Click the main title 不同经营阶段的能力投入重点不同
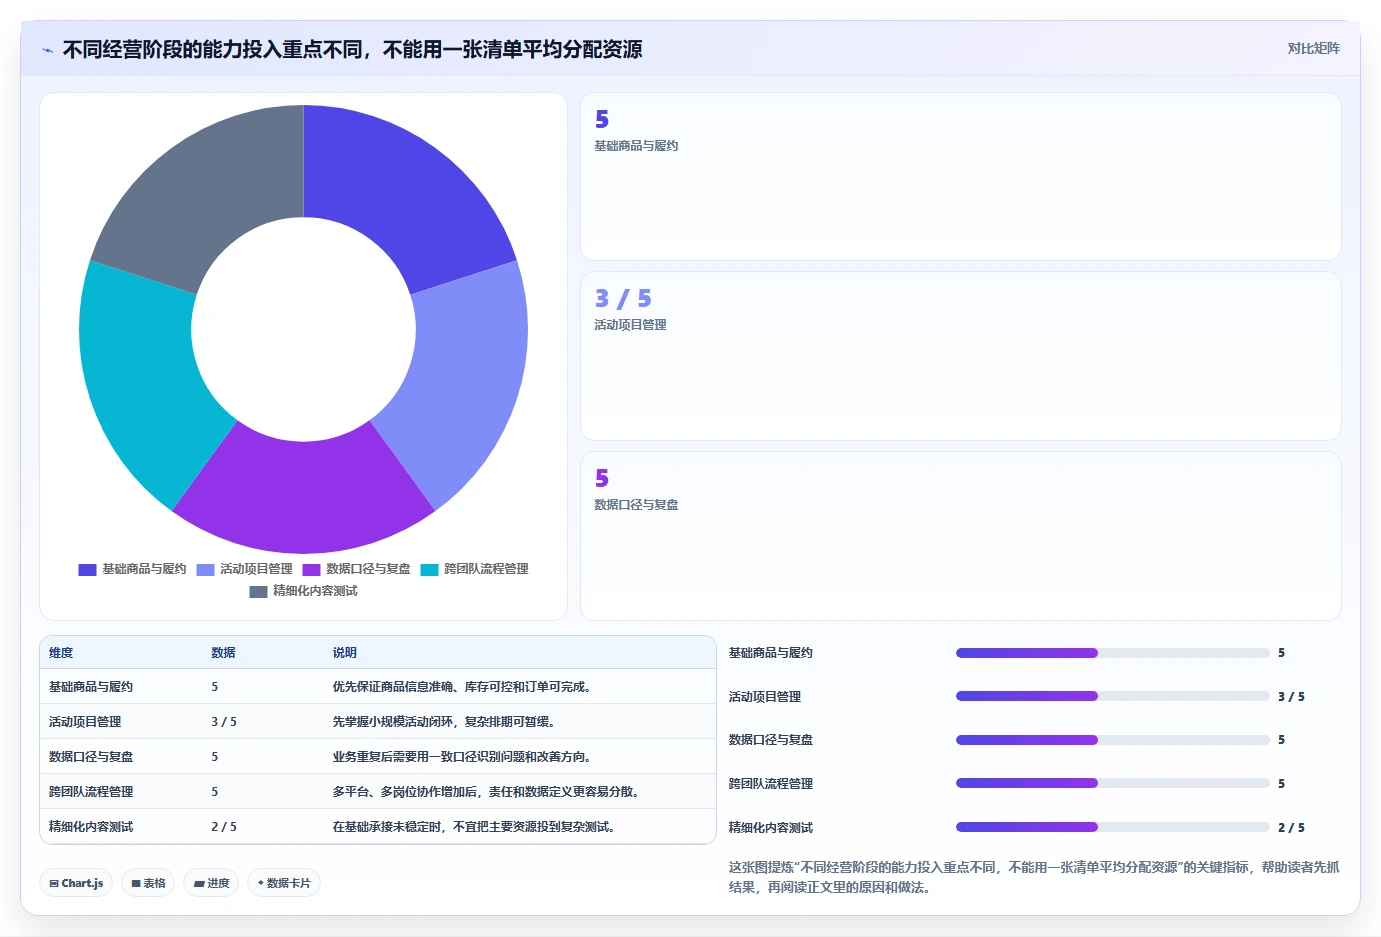 coord(352,49)
